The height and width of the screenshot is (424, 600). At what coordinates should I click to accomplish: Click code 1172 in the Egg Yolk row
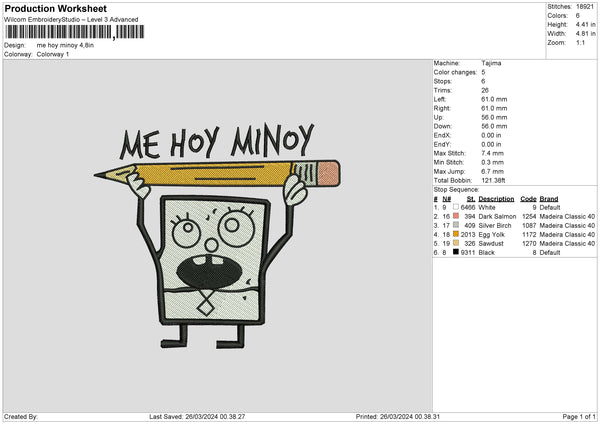(x=529, y=235)
